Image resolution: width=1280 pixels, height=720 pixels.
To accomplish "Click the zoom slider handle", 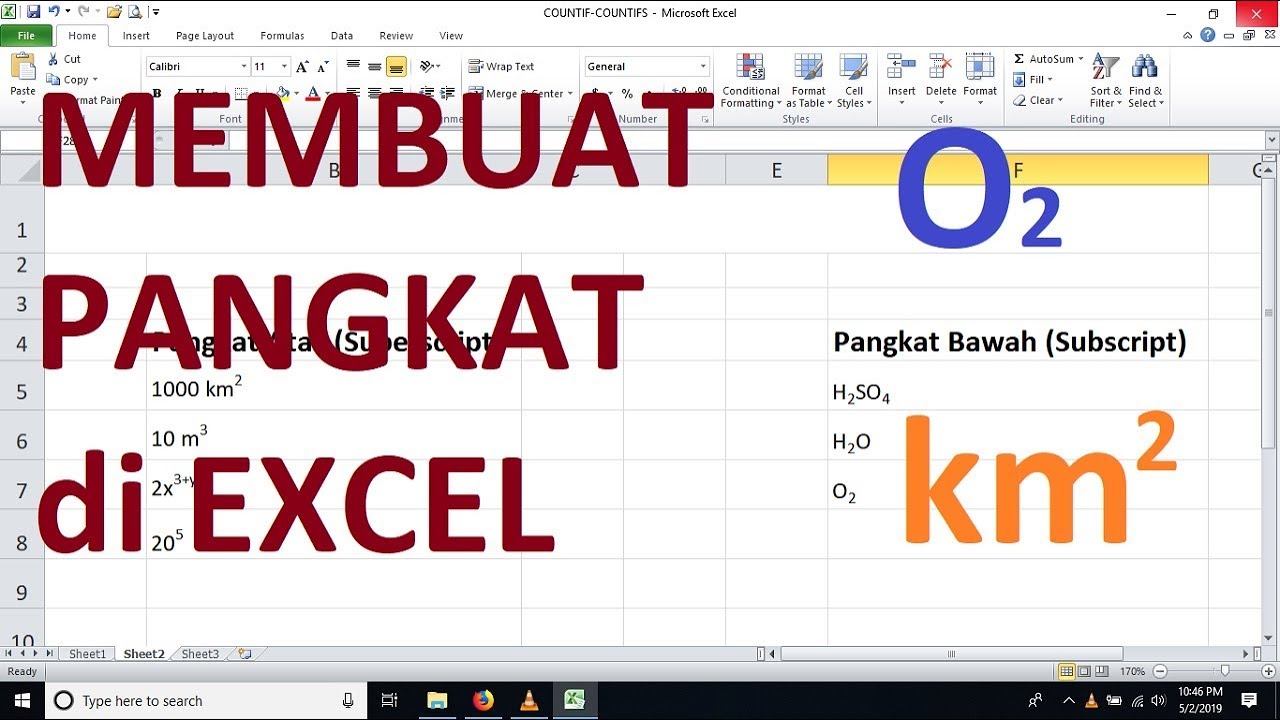I will click(1224, 671).
